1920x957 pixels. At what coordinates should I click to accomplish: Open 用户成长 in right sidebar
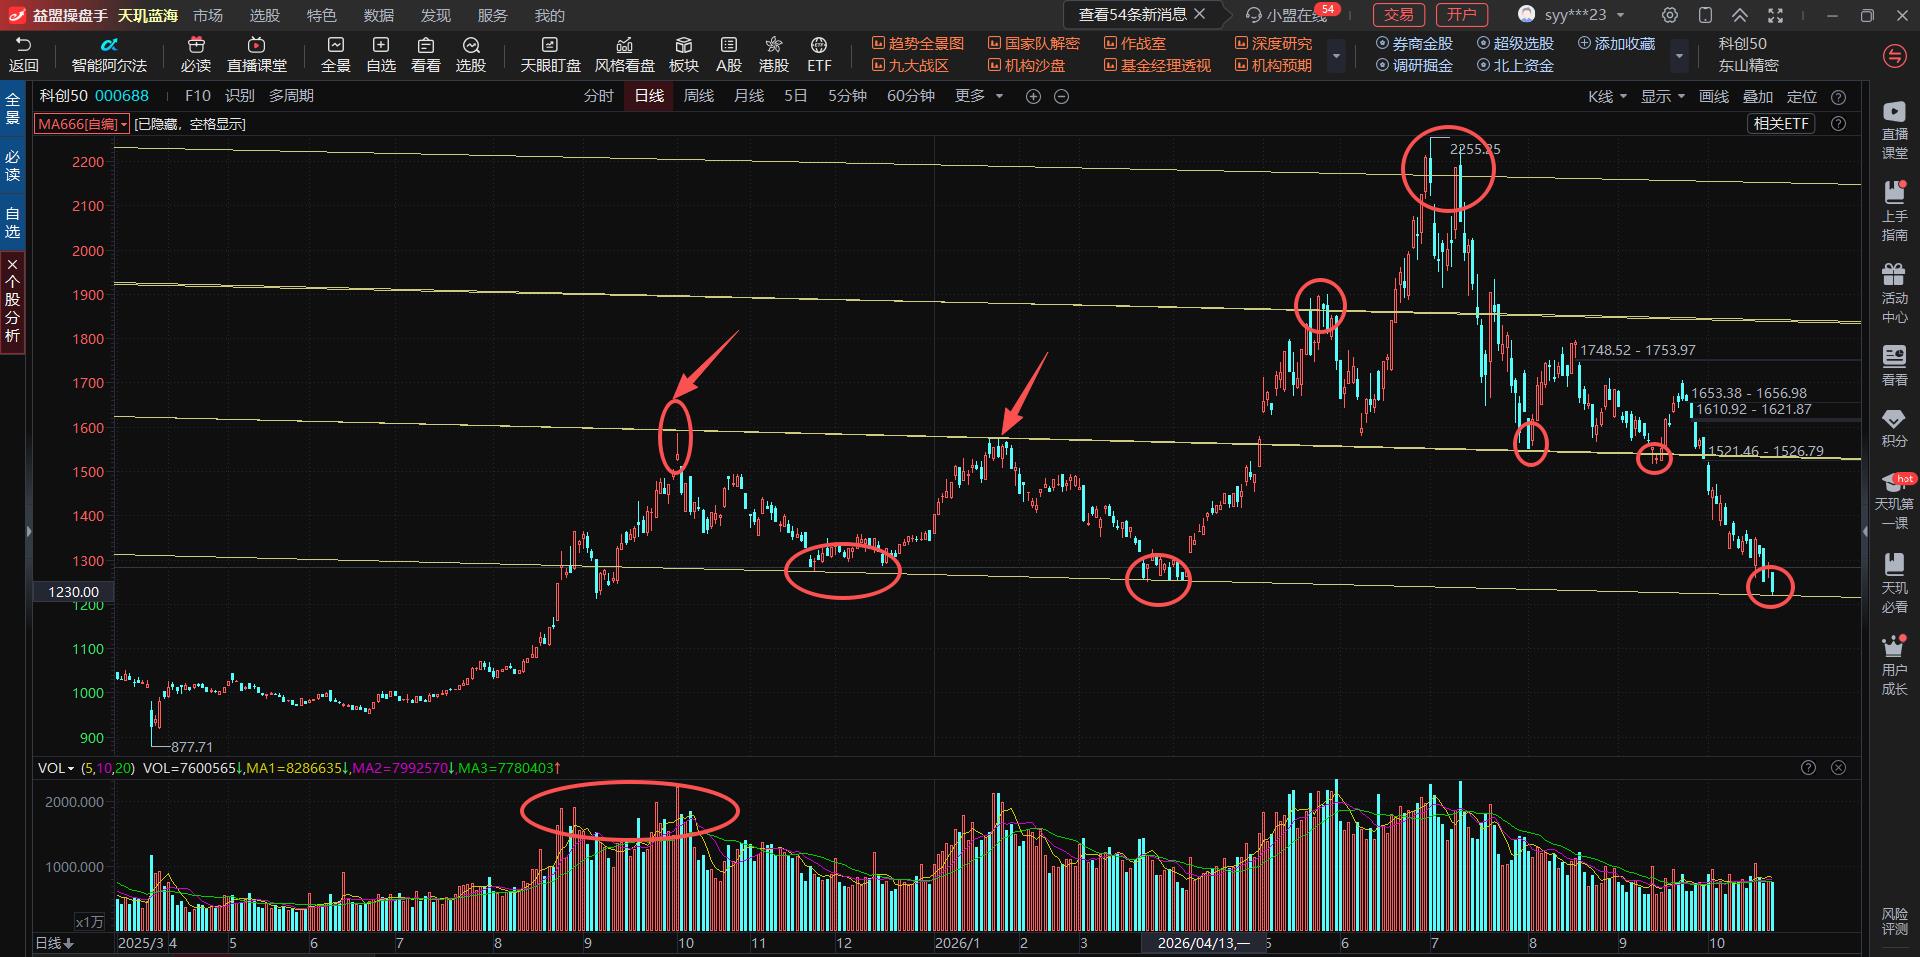click(x=1894, y=665)
